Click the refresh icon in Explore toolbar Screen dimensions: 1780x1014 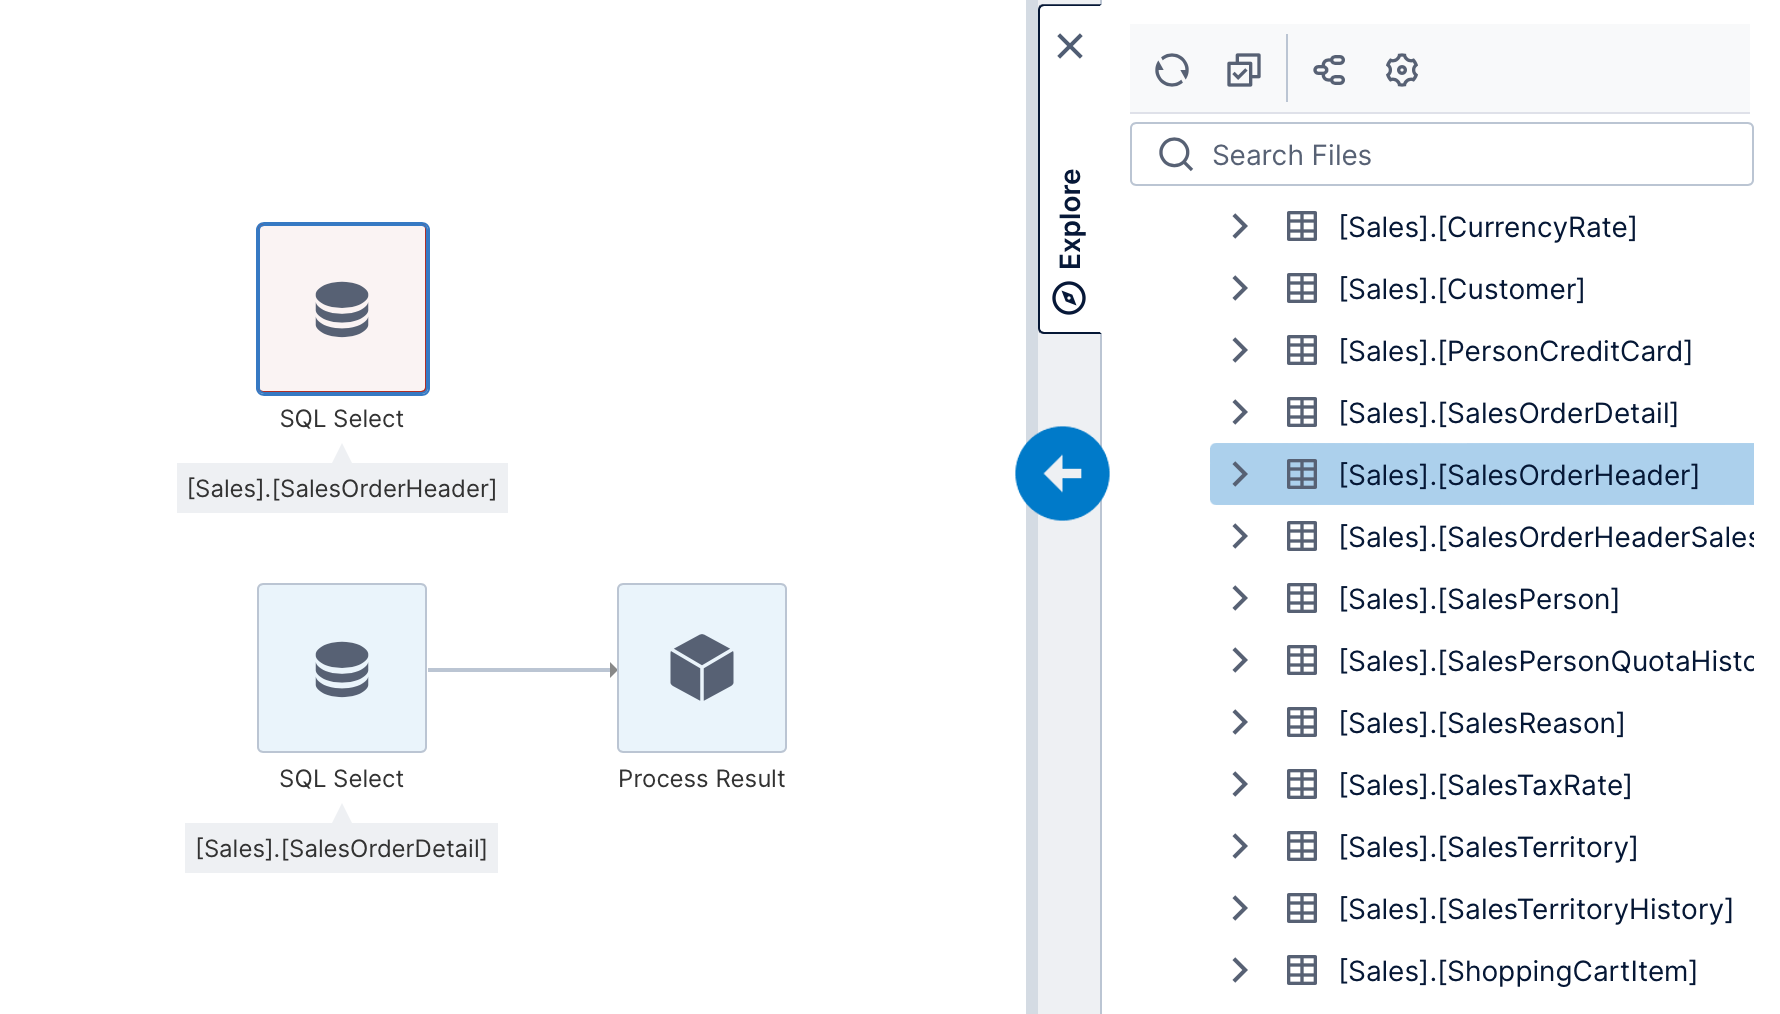(1171, 70)
